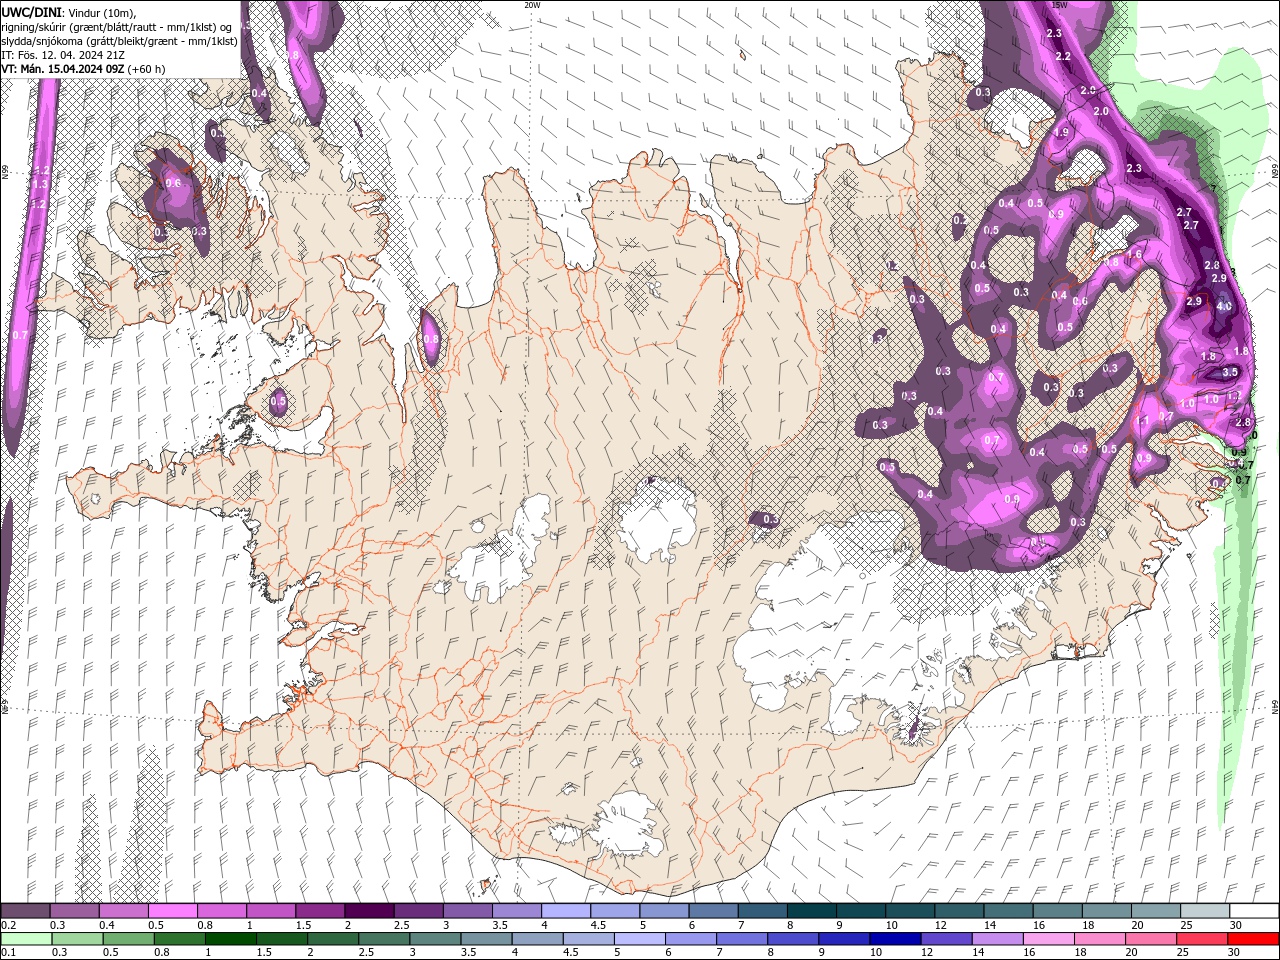Click the upper legend swatch between 0.2 and 0.3
This screenshot has height=960, width=1280.
coord(25,911)
